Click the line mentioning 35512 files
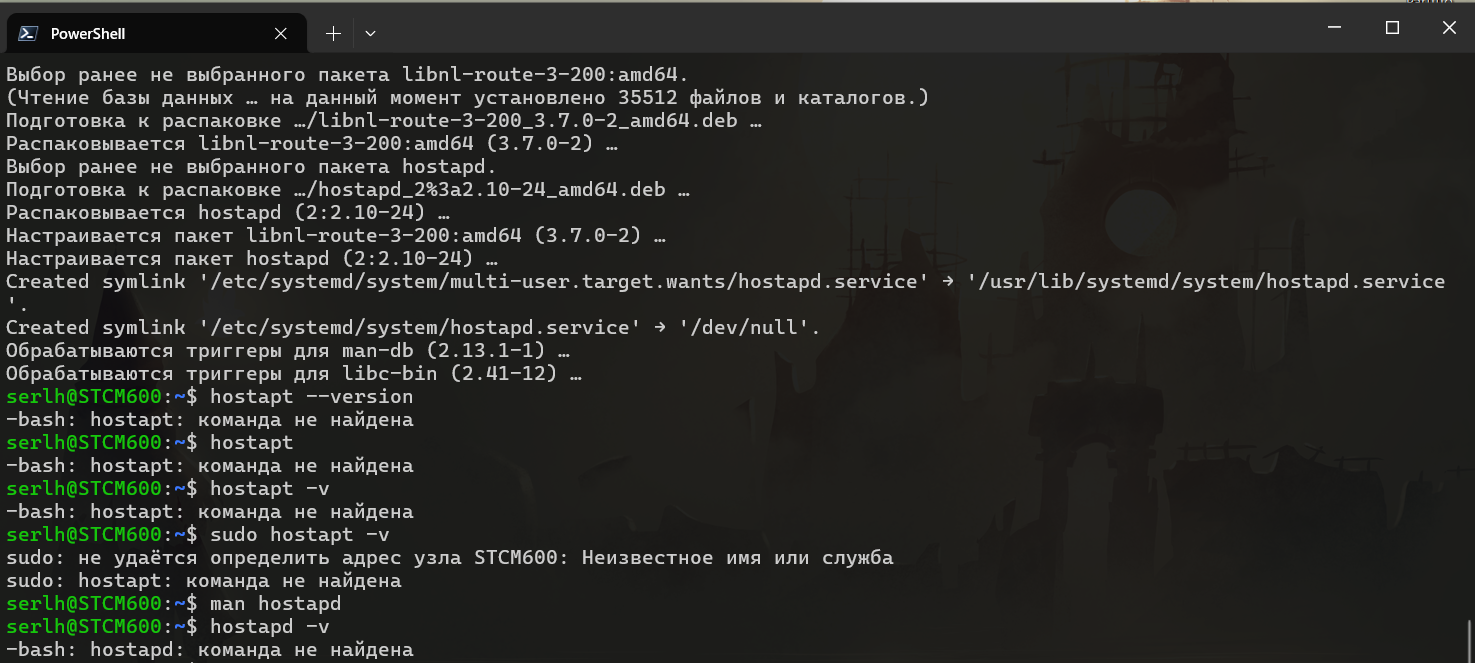Viewport: 1475px width, 663px height. click(x=467, y=98)
